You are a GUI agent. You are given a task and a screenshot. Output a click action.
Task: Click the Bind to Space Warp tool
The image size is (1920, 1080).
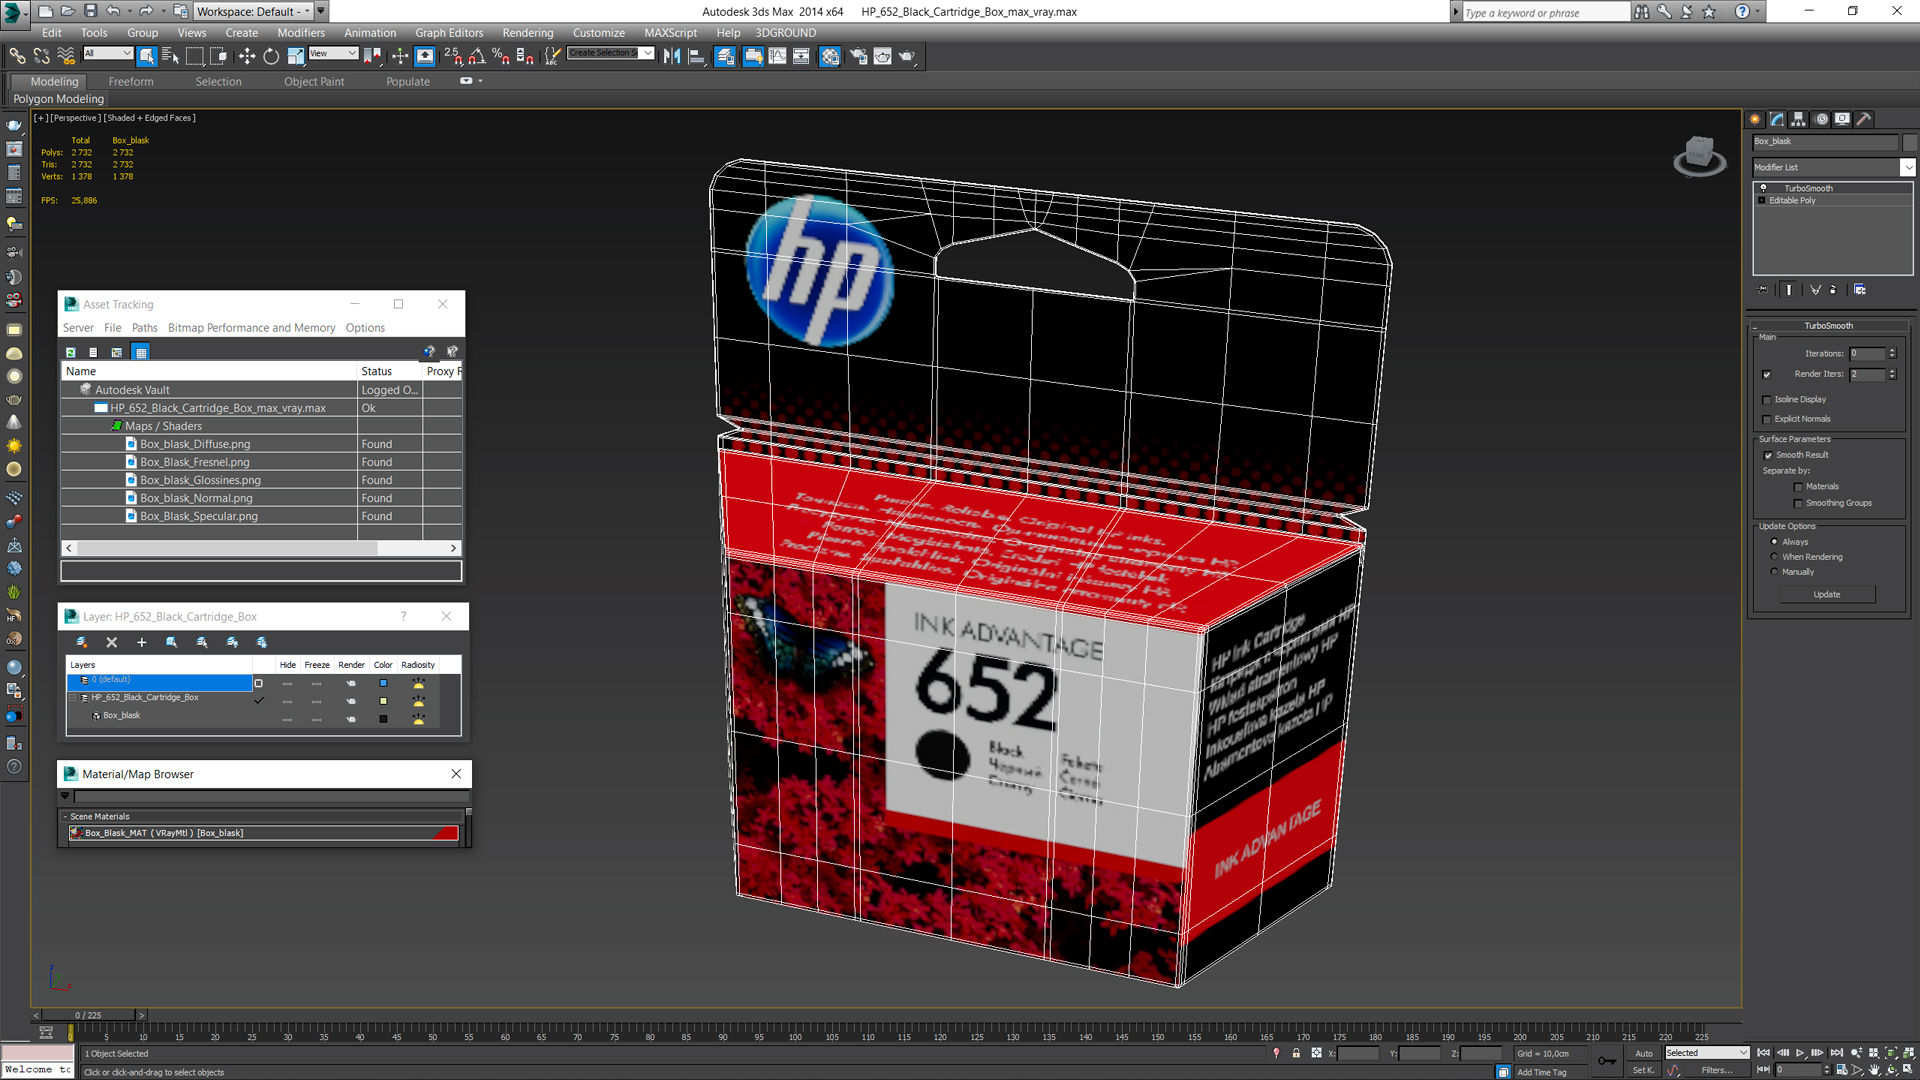[x=66, y=56]
